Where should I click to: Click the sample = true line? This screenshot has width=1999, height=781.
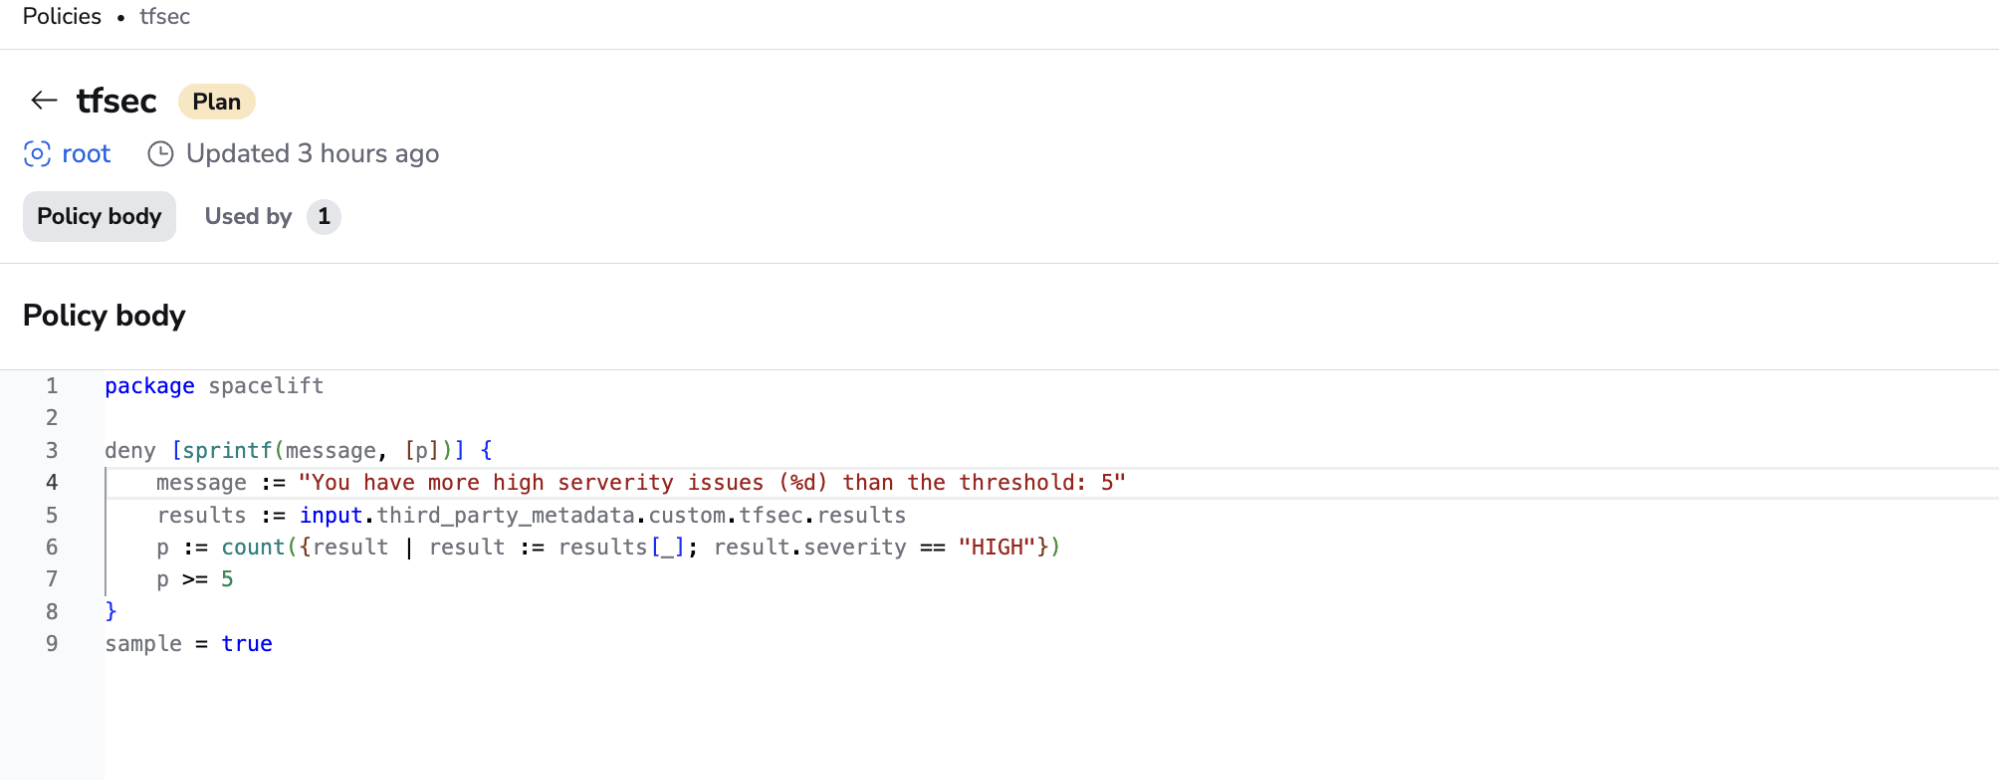click(188, 643)
